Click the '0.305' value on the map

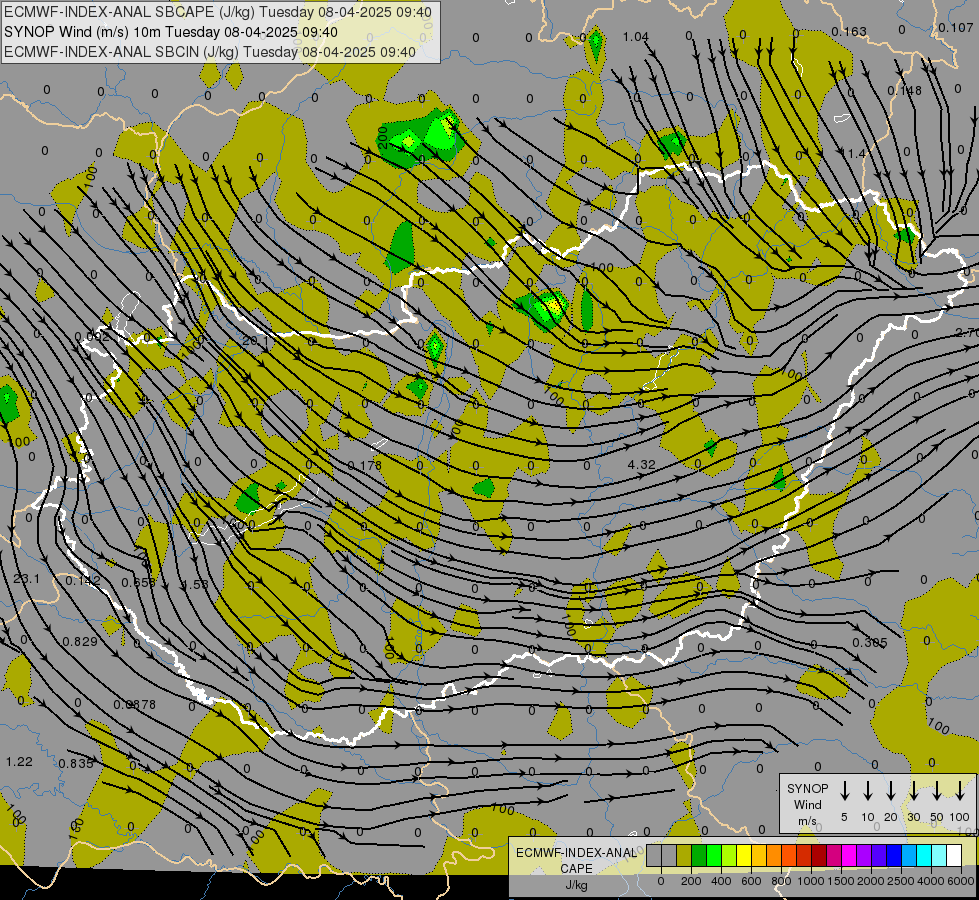click(870, 643)
